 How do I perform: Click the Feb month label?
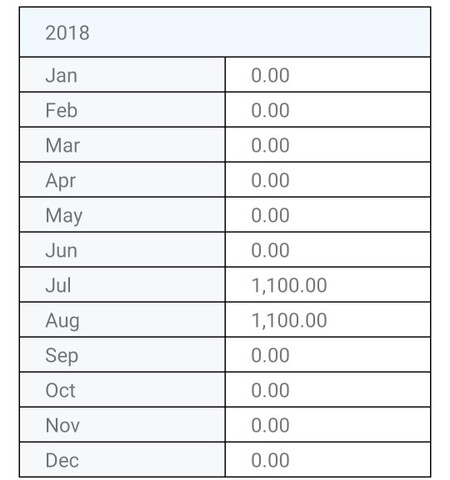tap(61, 110)
